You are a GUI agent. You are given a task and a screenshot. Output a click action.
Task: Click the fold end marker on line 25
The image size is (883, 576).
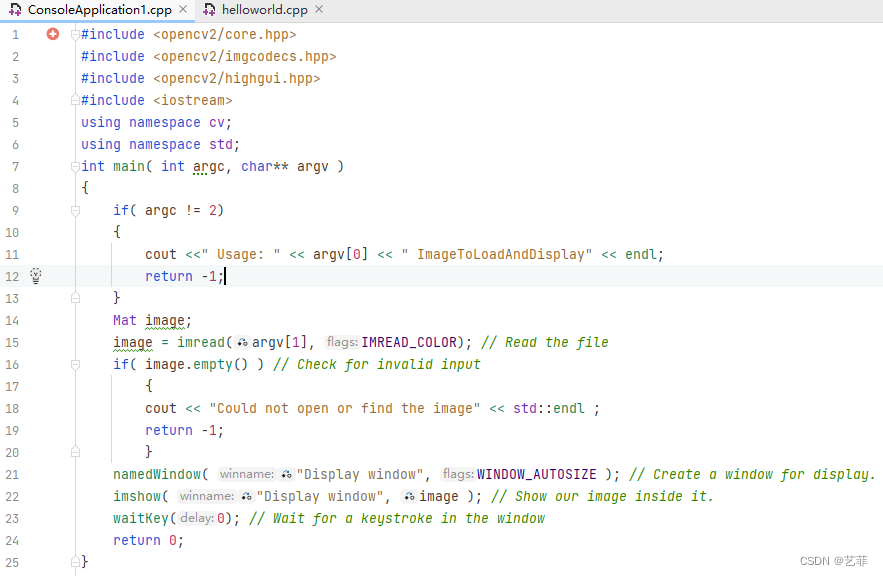[75, 562]
